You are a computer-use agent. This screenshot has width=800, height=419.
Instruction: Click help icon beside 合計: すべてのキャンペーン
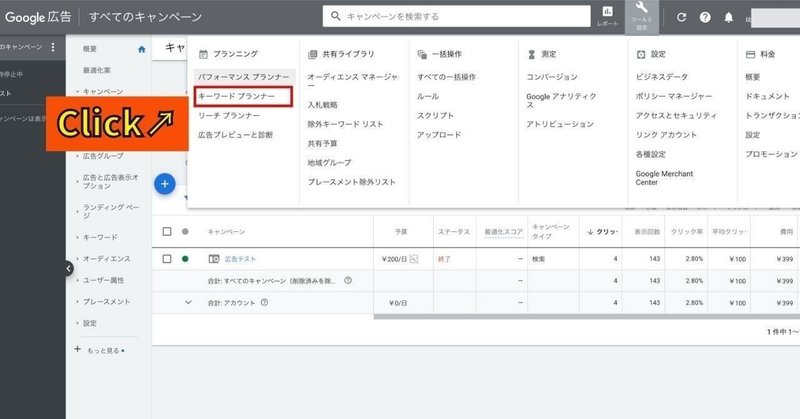click(348, 280)
